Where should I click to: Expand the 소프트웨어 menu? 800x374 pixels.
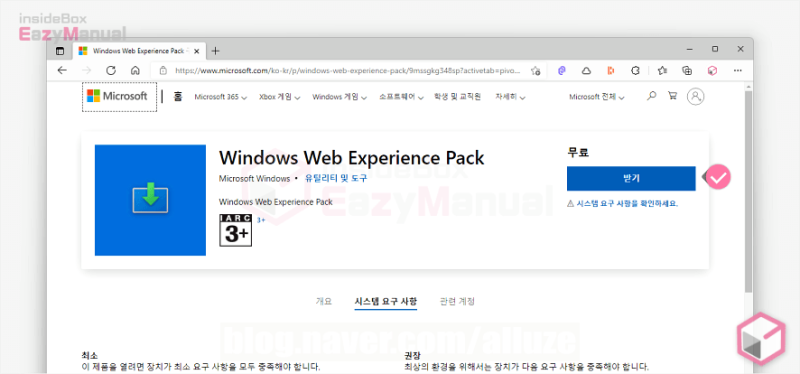point(402,96)
